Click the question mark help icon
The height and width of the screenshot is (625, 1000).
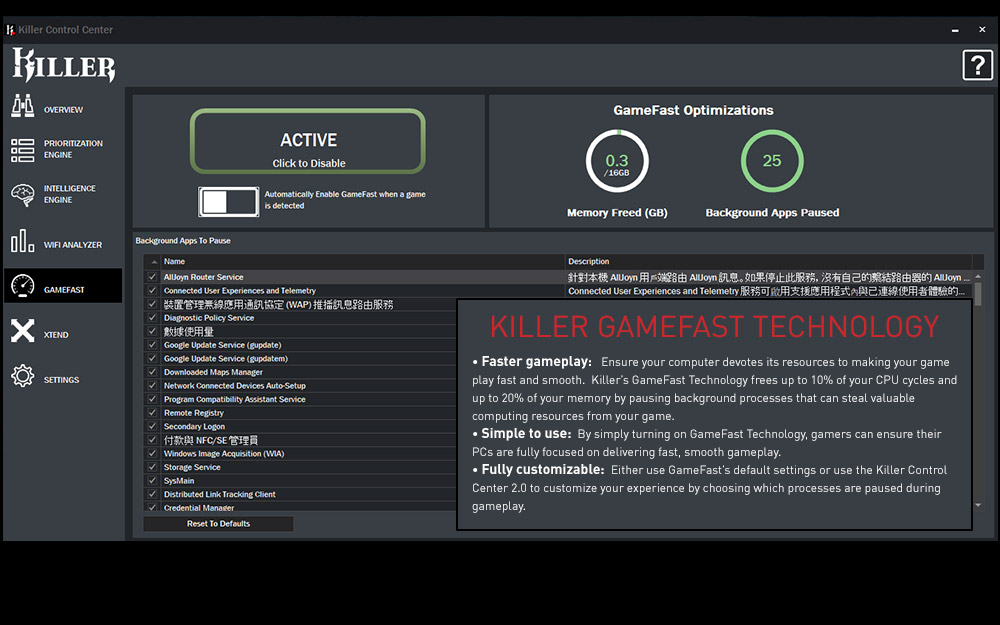pyautogui.click(x=977, y=65)
